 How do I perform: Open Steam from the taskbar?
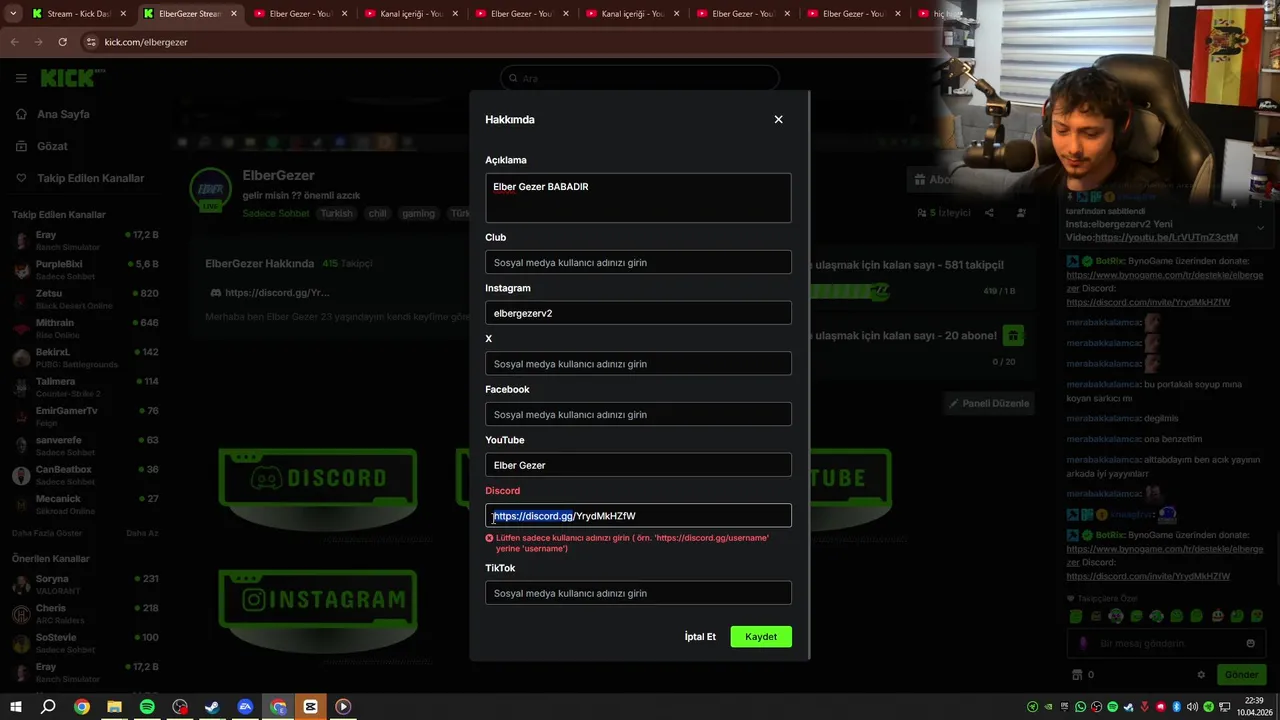[212, 707]
